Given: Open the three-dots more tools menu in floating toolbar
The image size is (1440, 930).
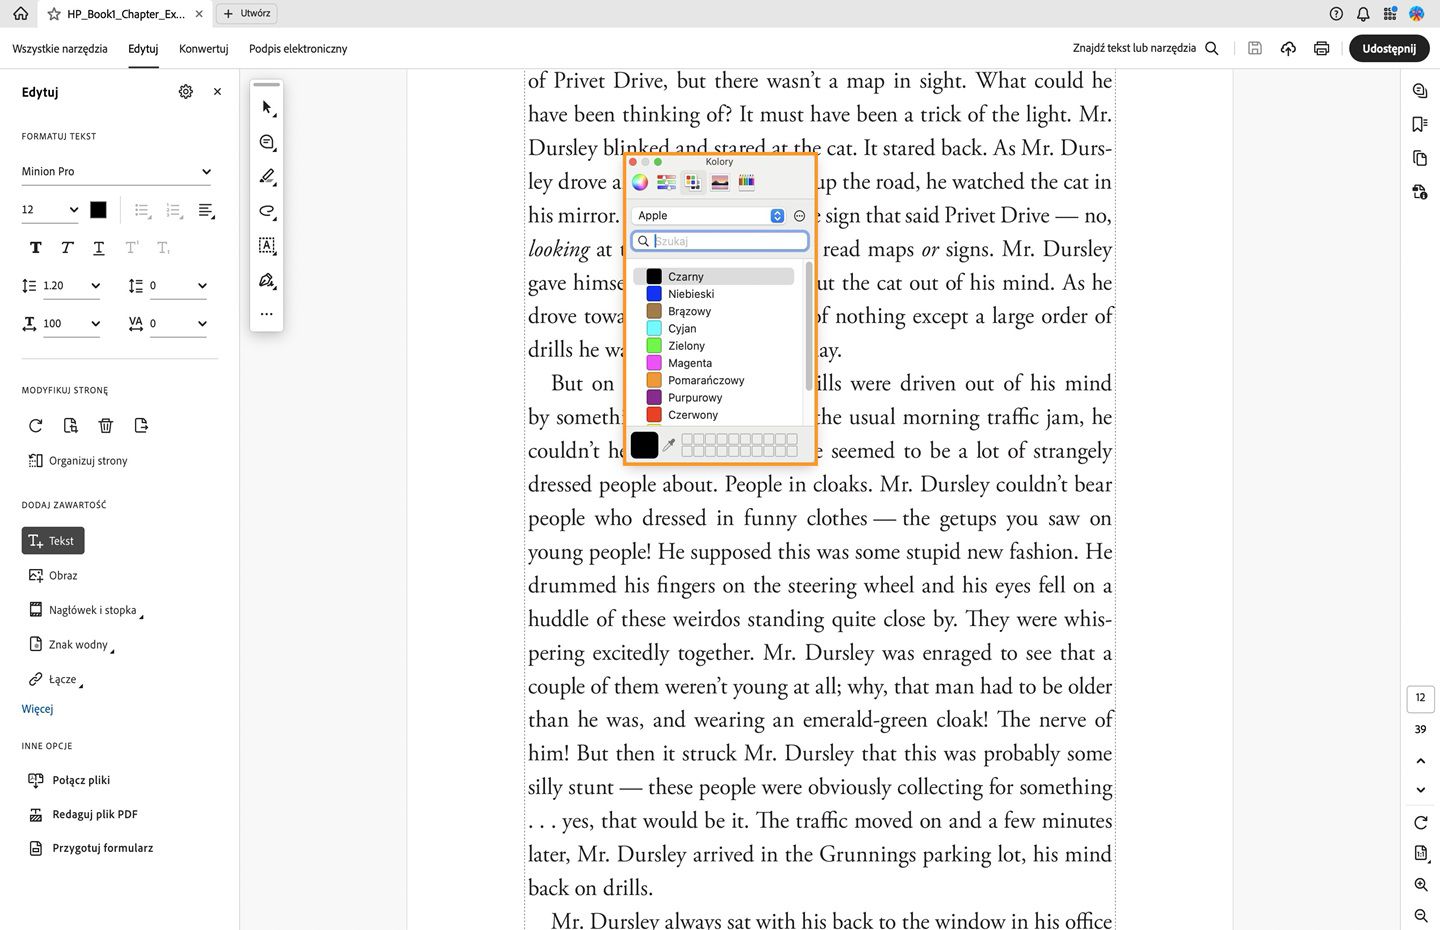Looking at the screenshot, I should click(x=267, y=314).
